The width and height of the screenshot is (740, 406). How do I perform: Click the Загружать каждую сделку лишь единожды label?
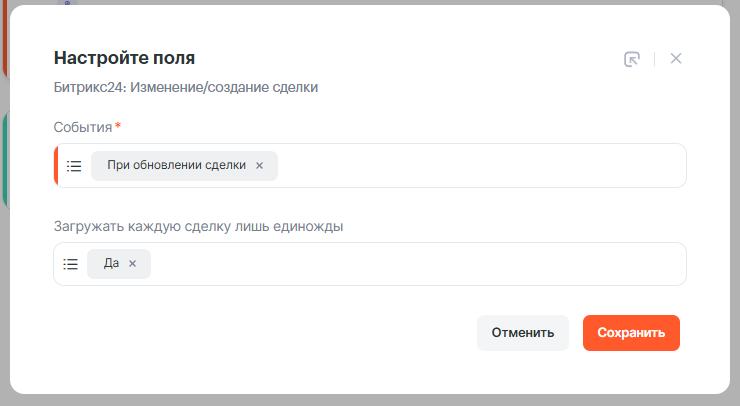[x=198, y=226]
